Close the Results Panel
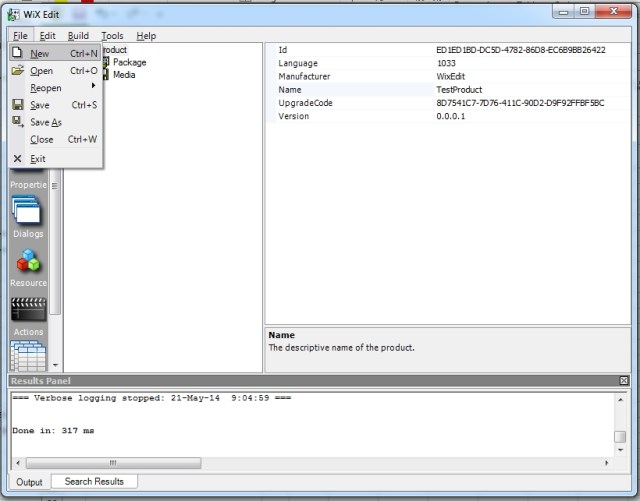The image size is (640, 501). (x=624, y=381)
